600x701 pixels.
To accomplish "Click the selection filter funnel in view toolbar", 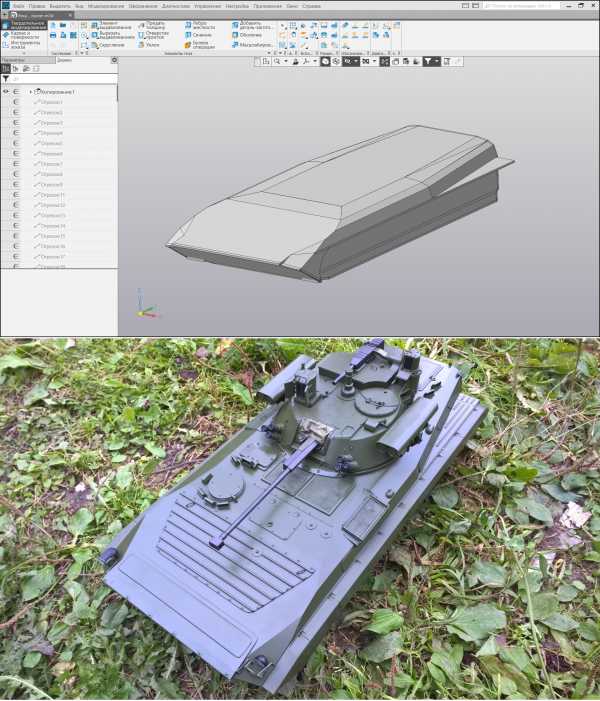I will 428,61.
